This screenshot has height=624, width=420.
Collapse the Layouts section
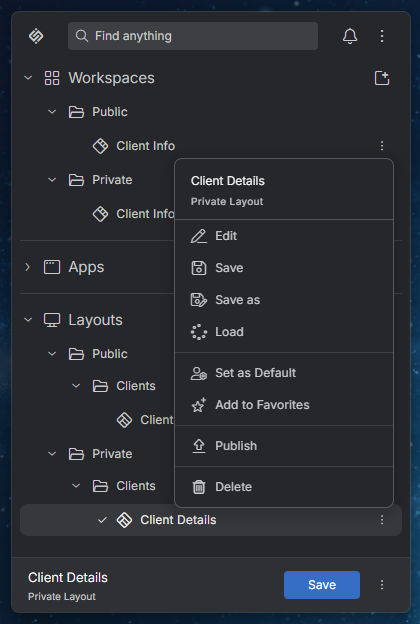coord(28,320)
